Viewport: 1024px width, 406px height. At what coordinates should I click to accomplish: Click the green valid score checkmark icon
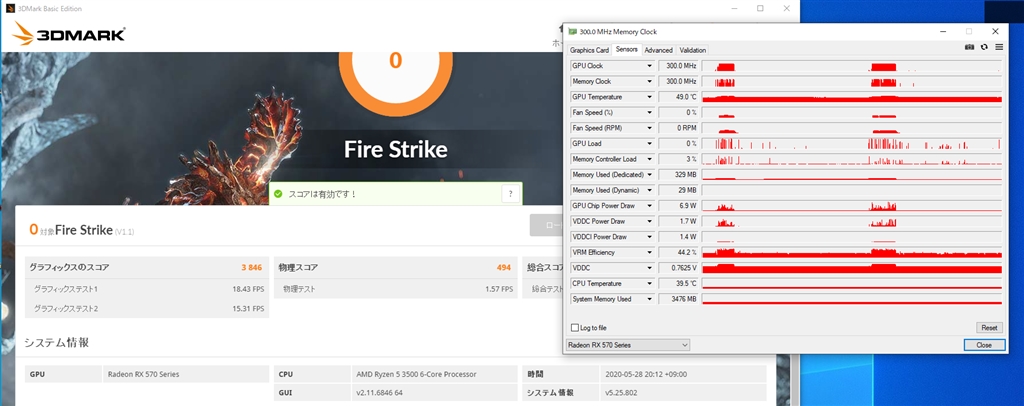(x=278, y=194)
